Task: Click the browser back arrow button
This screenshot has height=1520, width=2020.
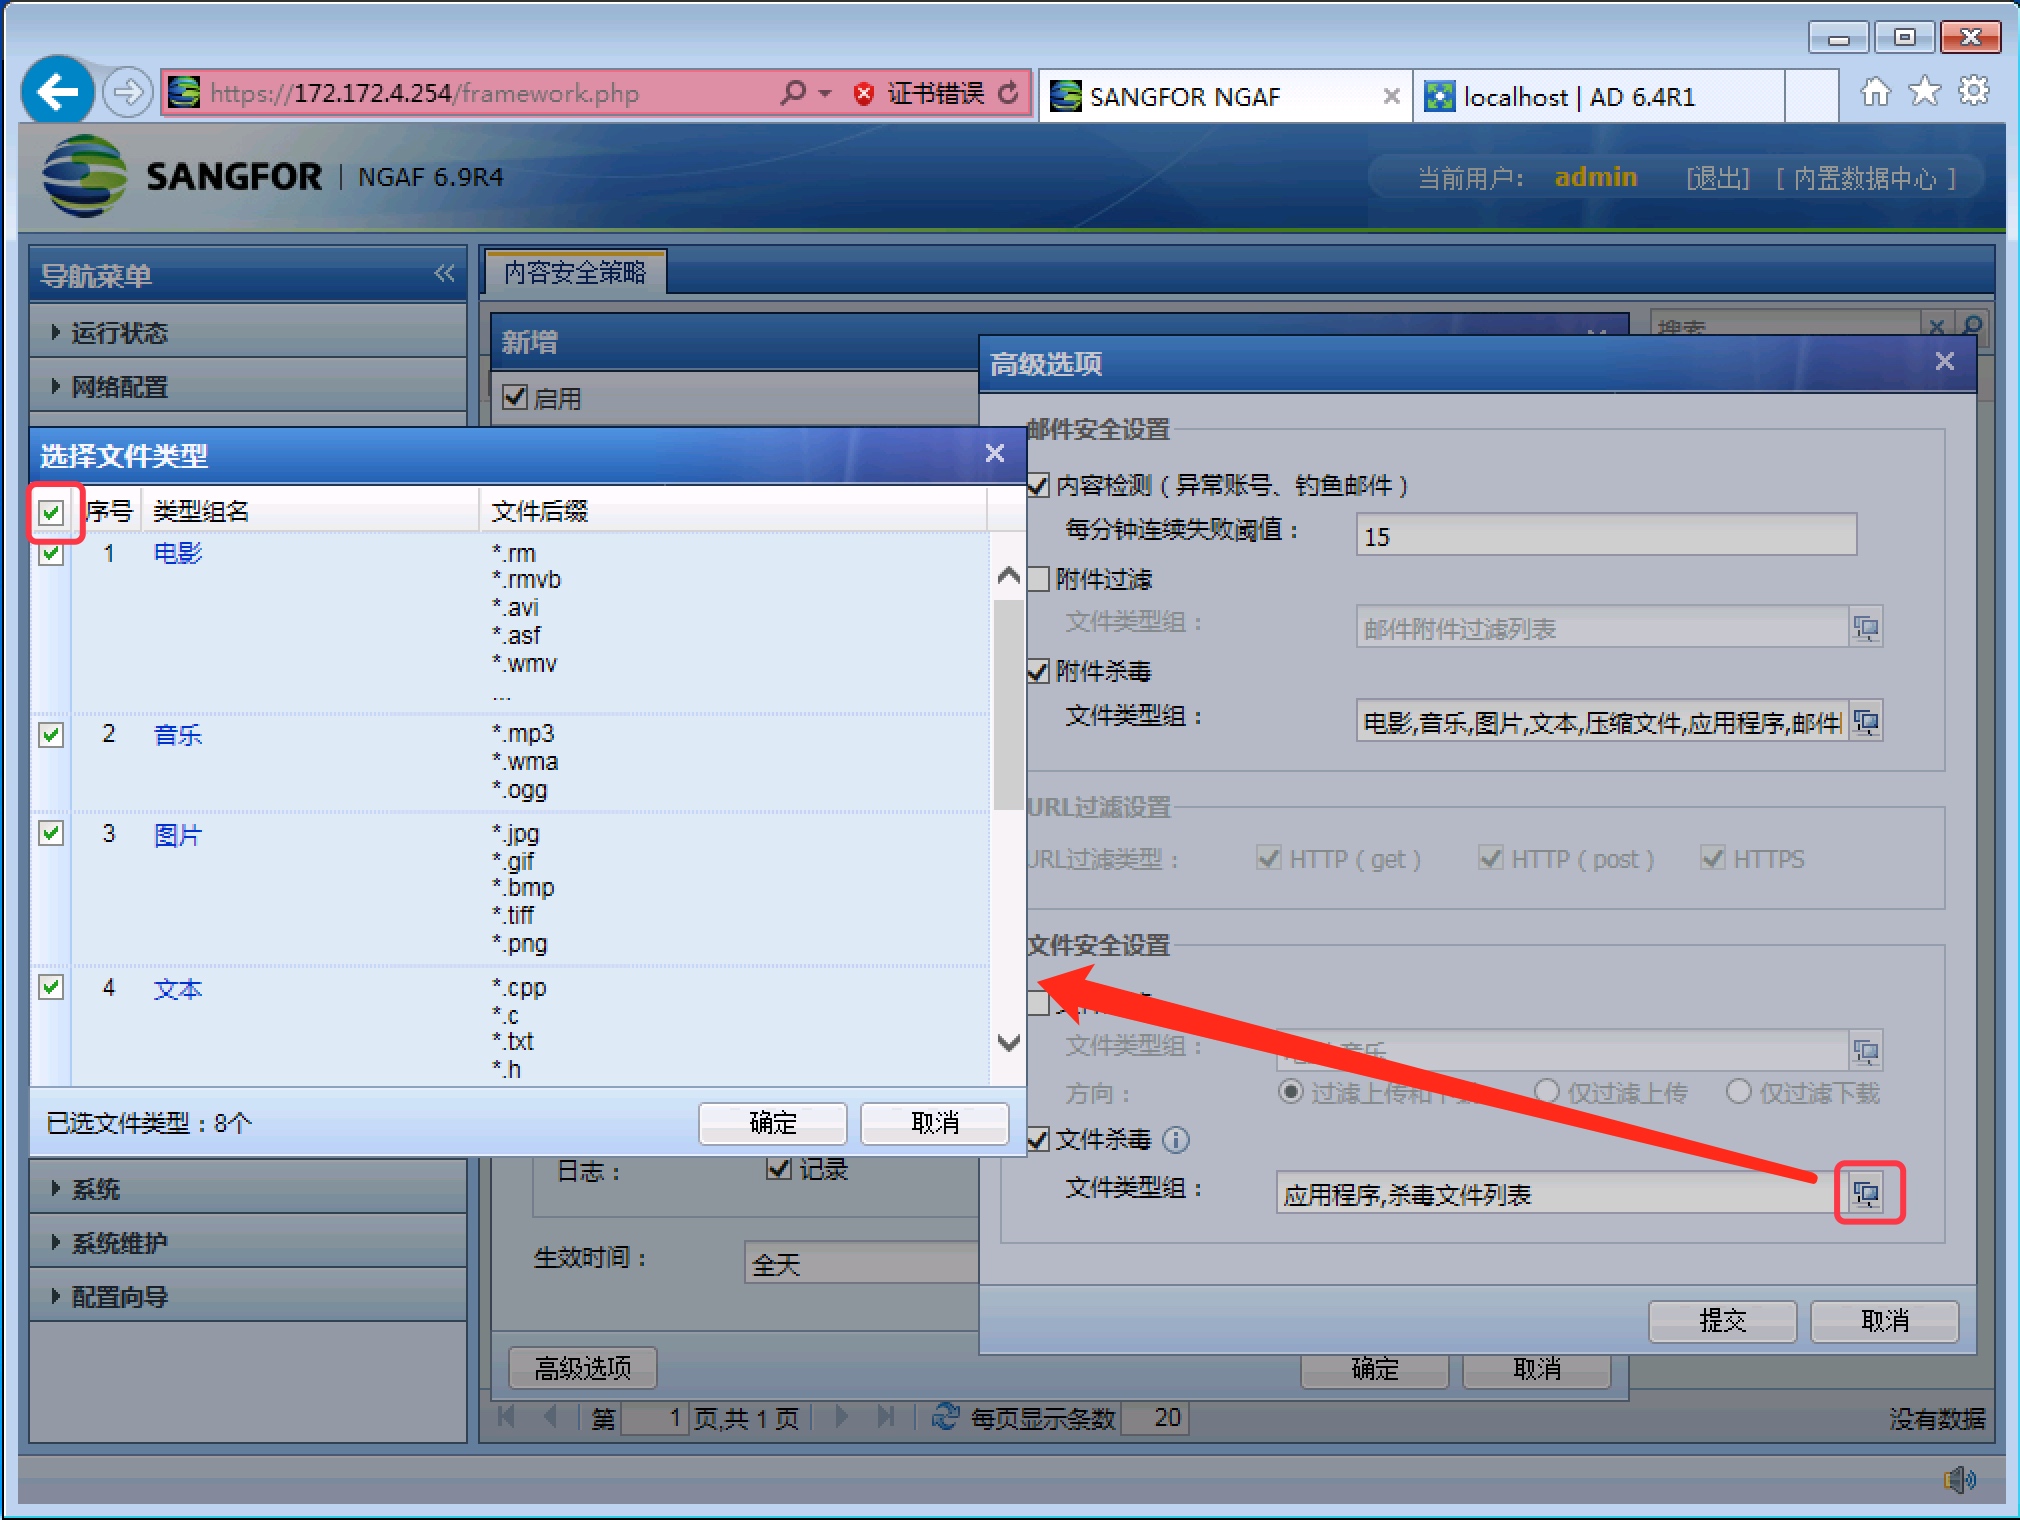Action: (57, 93)
